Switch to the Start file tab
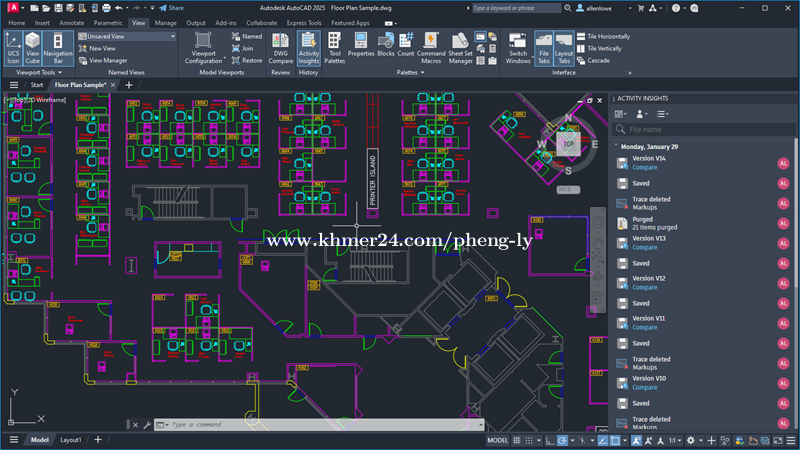 (37, 85)
